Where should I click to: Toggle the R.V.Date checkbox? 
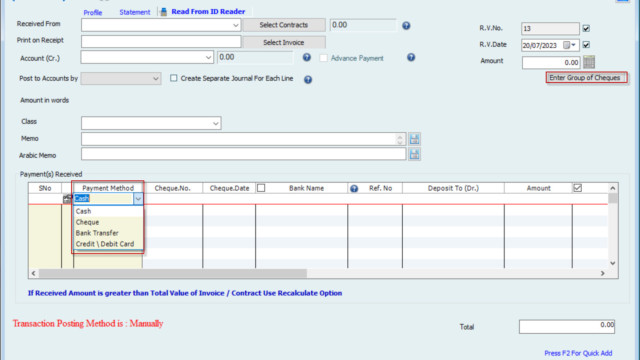pyautogui.click(x=586, y=45)
